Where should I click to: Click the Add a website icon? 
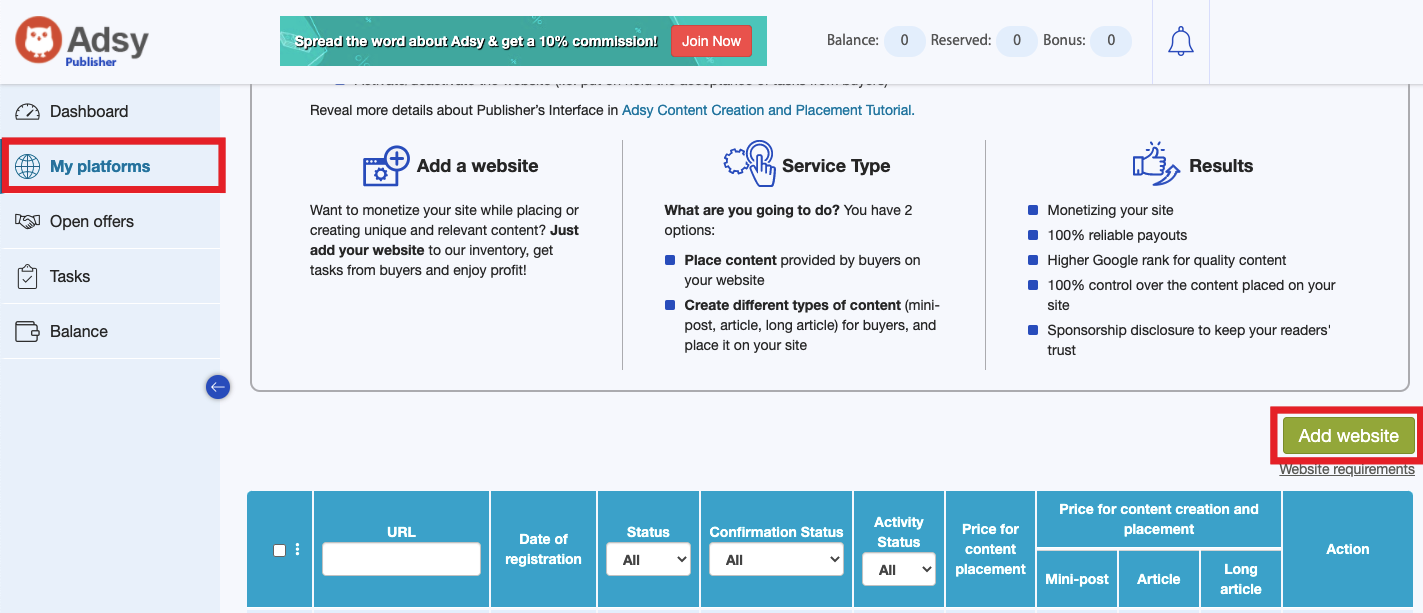(x=386, y=166)
